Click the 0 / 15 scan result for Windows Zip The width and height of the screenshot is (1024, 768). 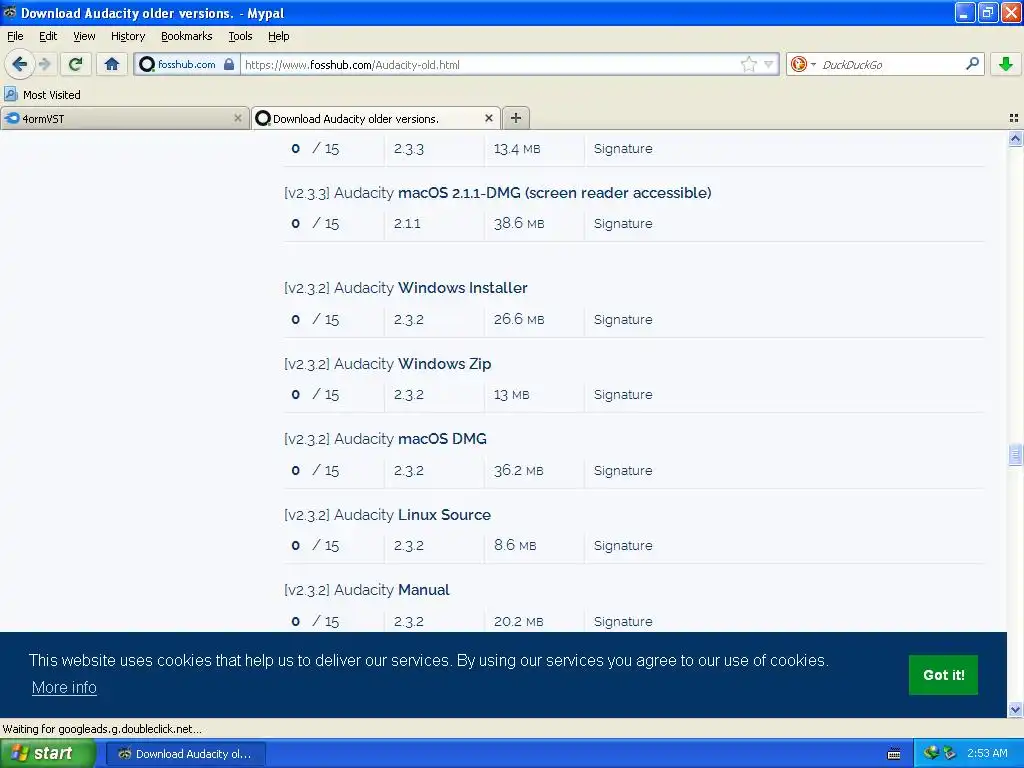coord(315,394)
